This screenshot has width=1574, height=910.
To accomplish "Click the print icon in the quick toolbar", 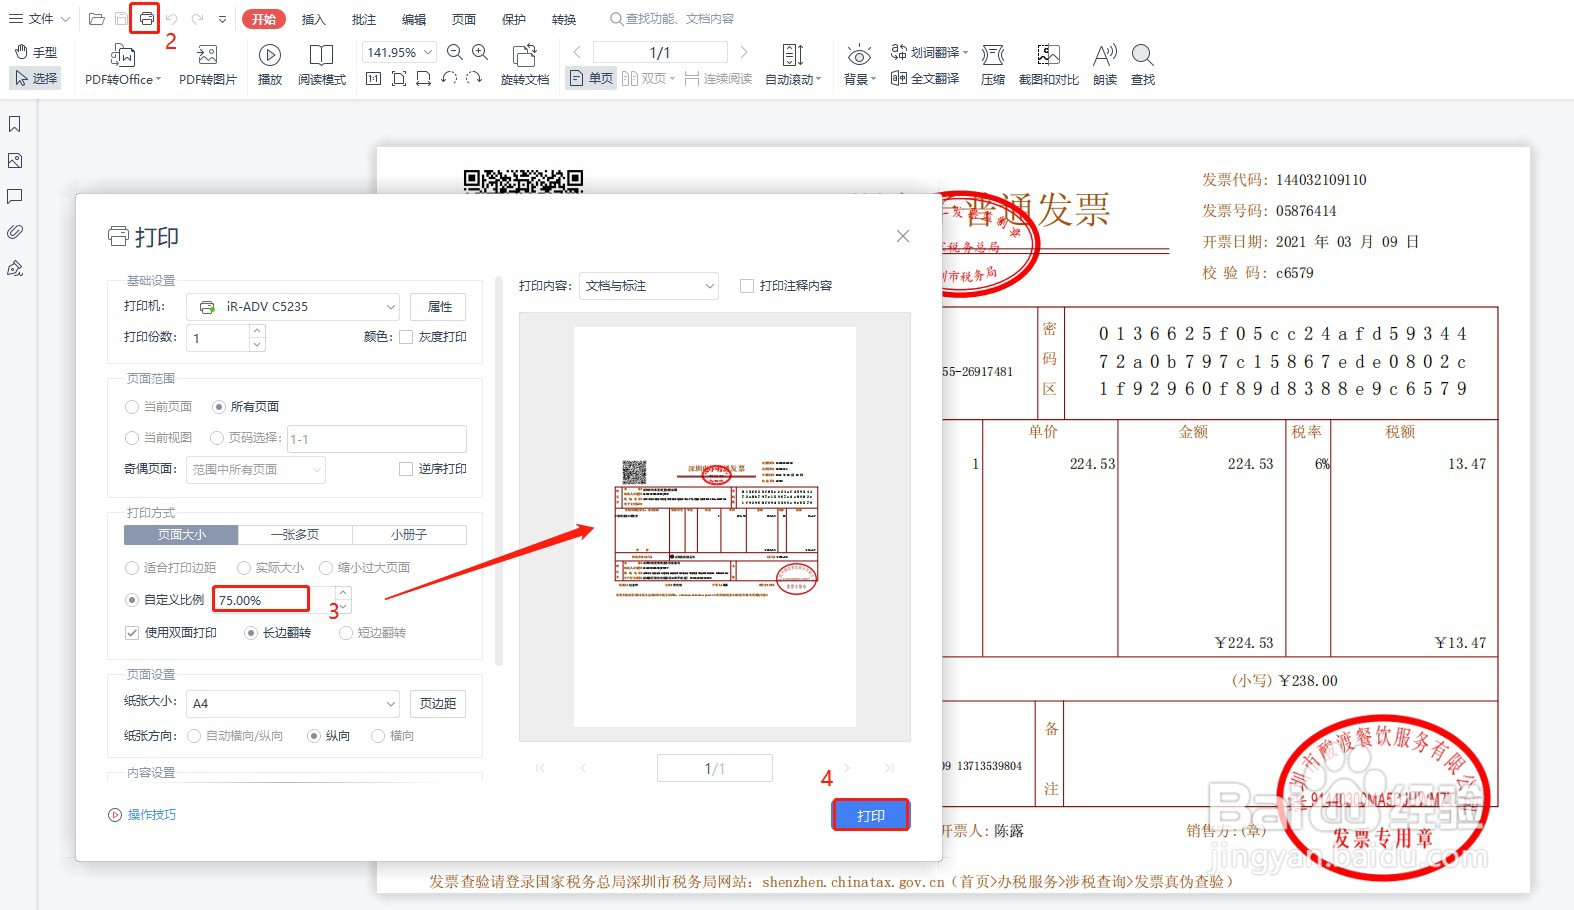I will [x=146, y=18].
